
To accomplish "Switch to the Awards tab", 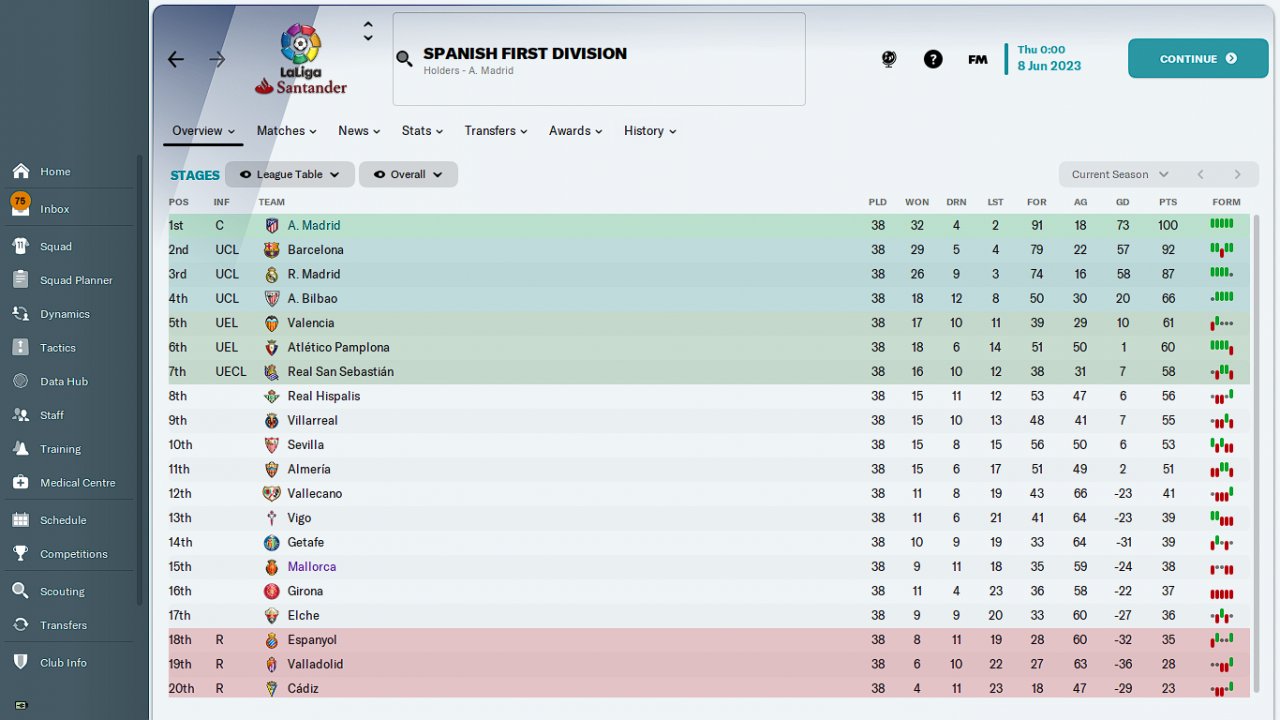I will [x=575, y=131].
